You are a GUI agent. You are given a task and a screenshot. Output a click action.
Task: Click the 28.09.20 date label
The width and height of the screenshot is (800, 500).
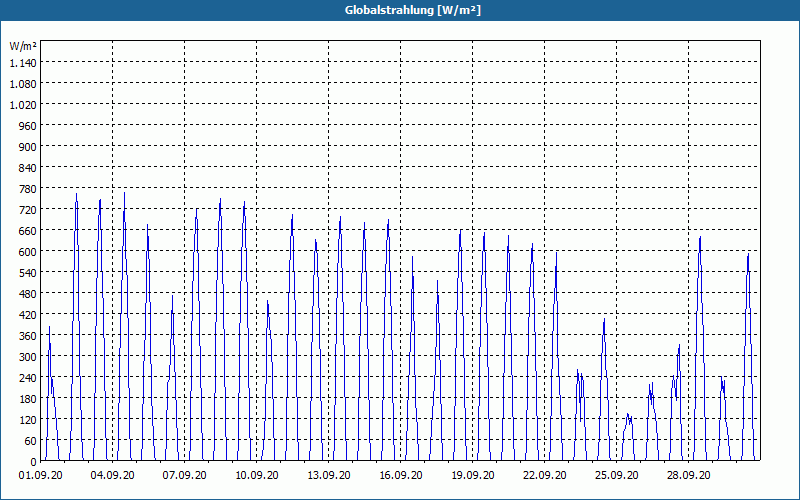click(x=688, y=476)
